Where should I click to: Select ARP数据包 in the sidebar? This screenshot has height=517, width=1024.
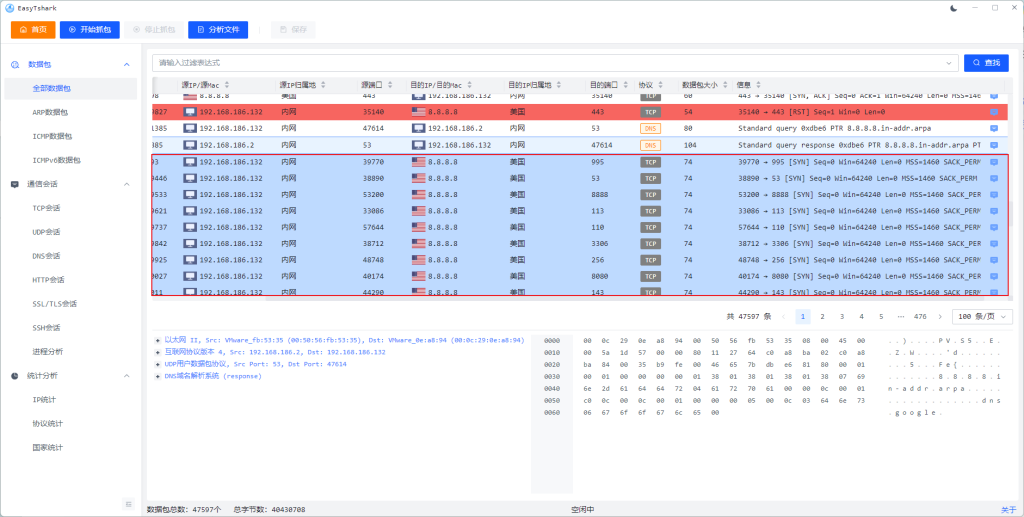coord(52,112)
